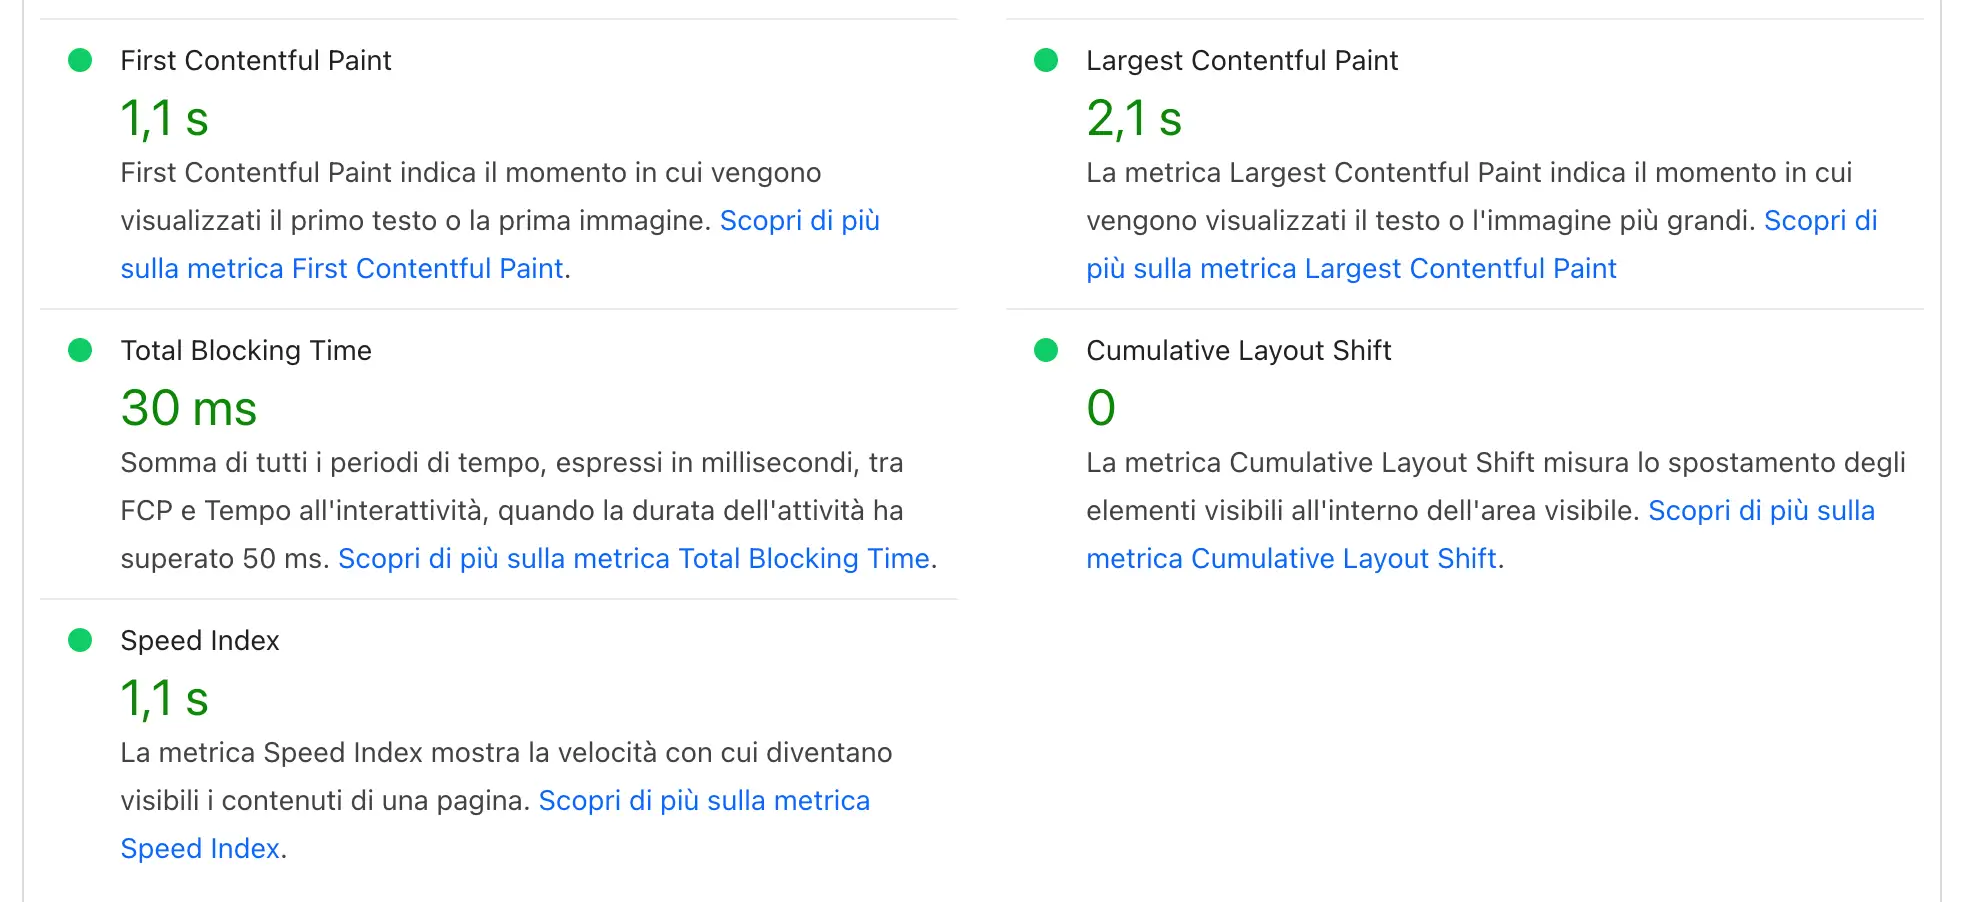Click the '2,1 s' Largest Contentful Paint value
This screenshot has width=1970, height=902.
tap(1133, 120)
